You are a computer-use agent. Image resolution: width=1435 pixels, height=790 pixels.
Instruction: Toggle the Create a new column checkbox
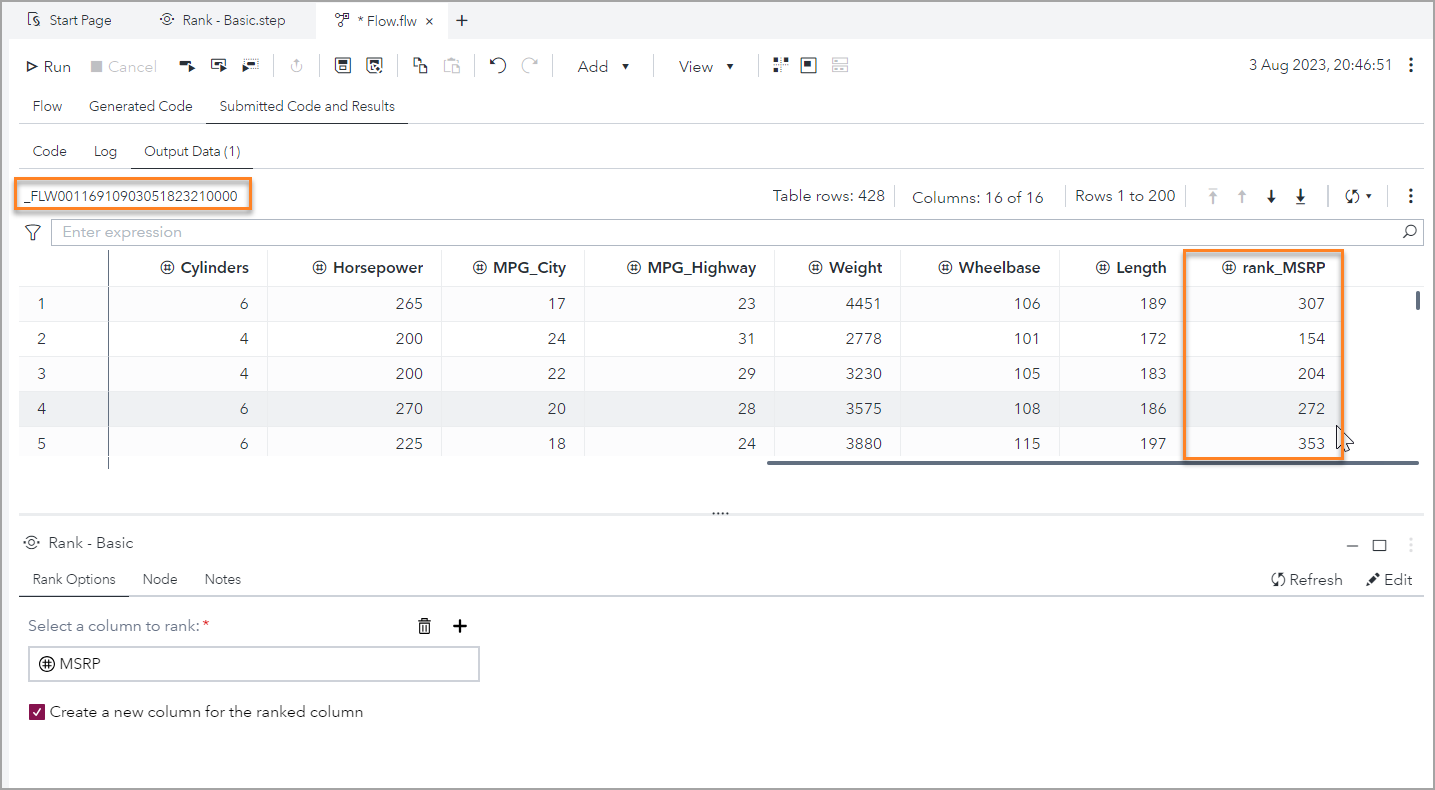coord(37,711)
